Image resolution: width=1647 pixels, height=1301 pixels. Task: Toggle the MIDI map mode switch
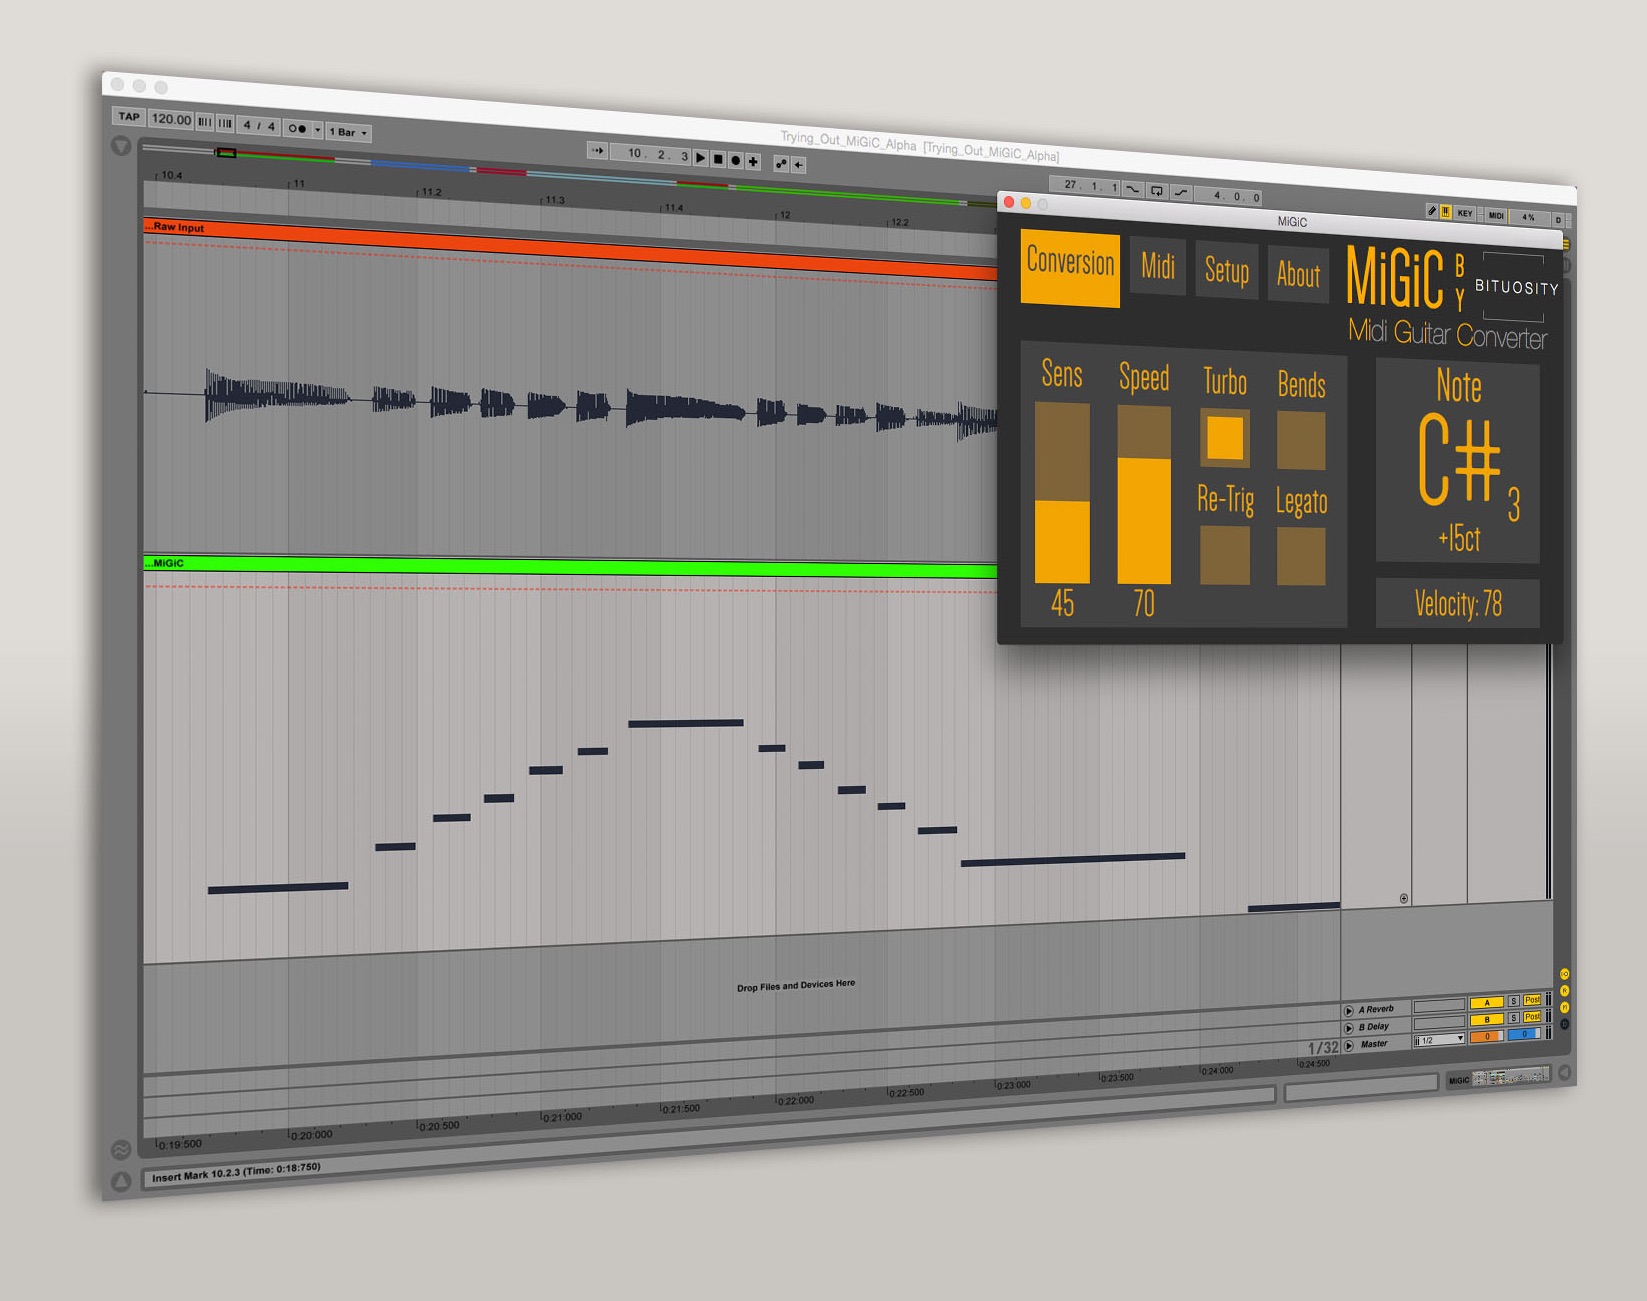coord(1496,215)
